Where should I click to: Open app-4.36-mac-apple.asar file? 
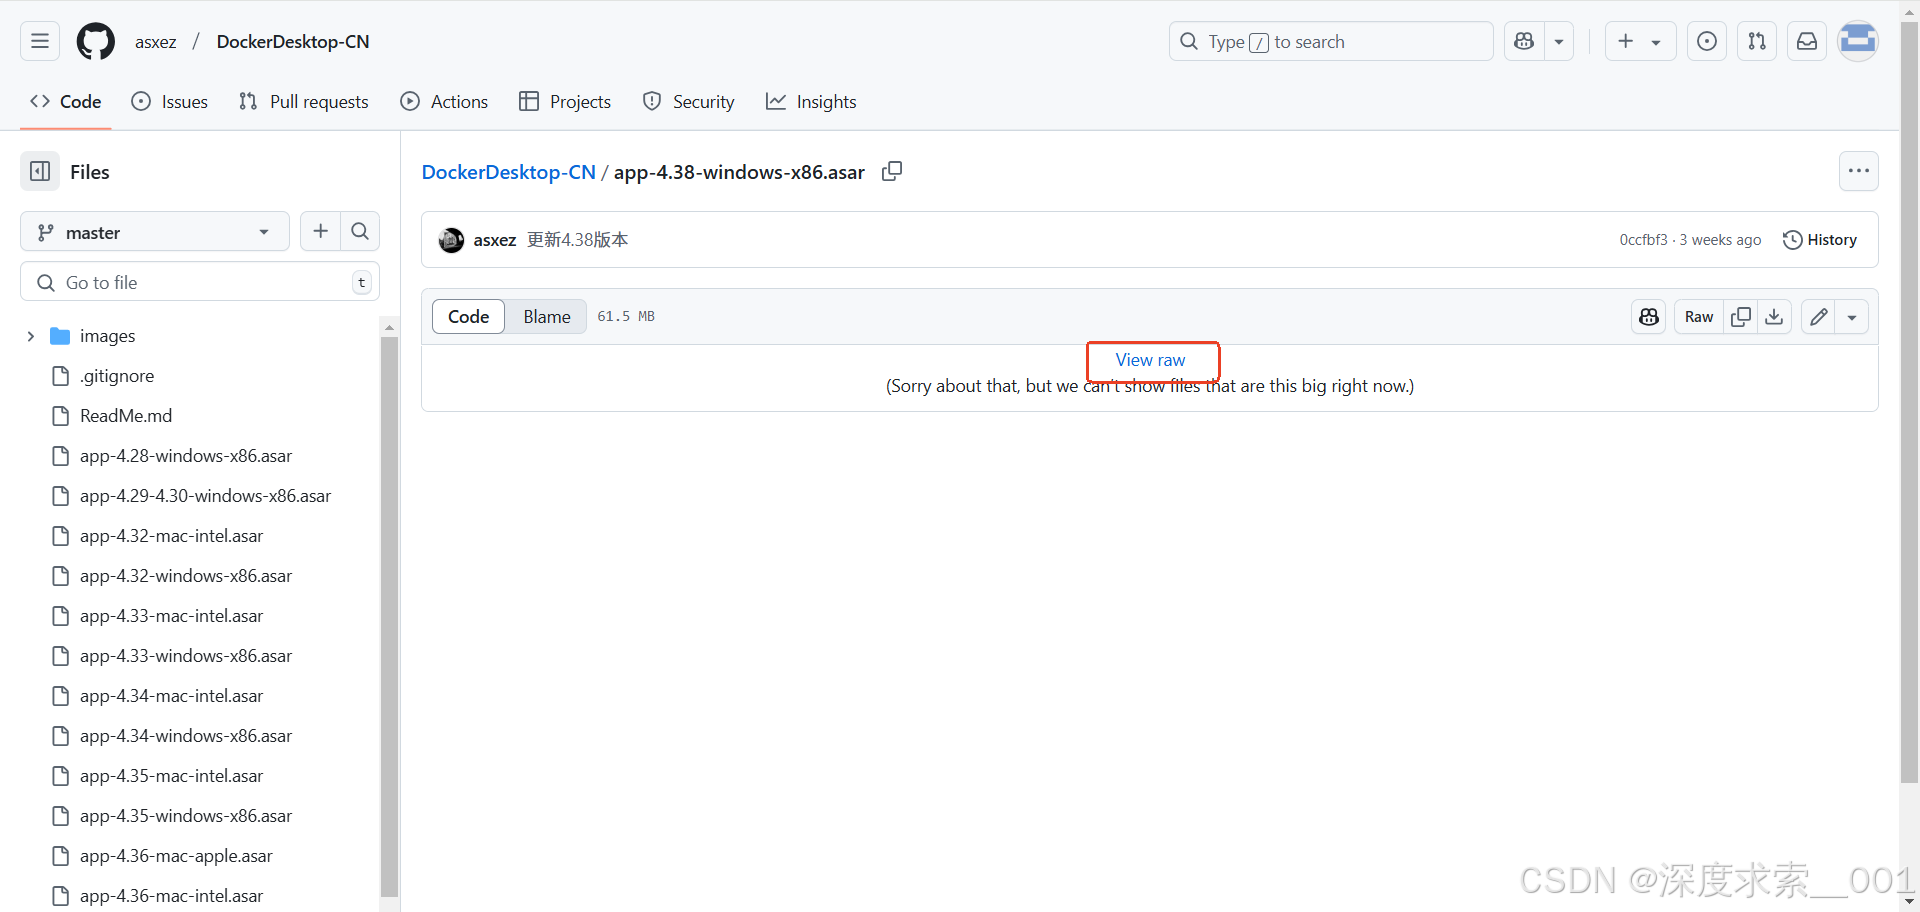coord(176,856)
